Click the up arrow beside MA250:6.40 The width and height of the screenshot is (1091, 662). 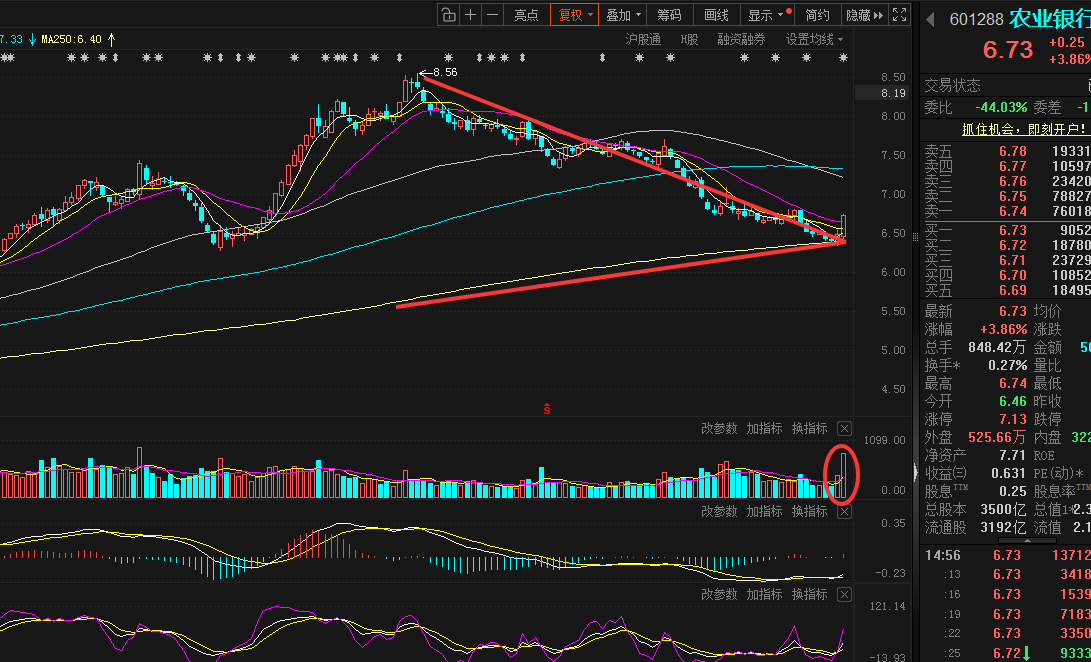point(112,39)
